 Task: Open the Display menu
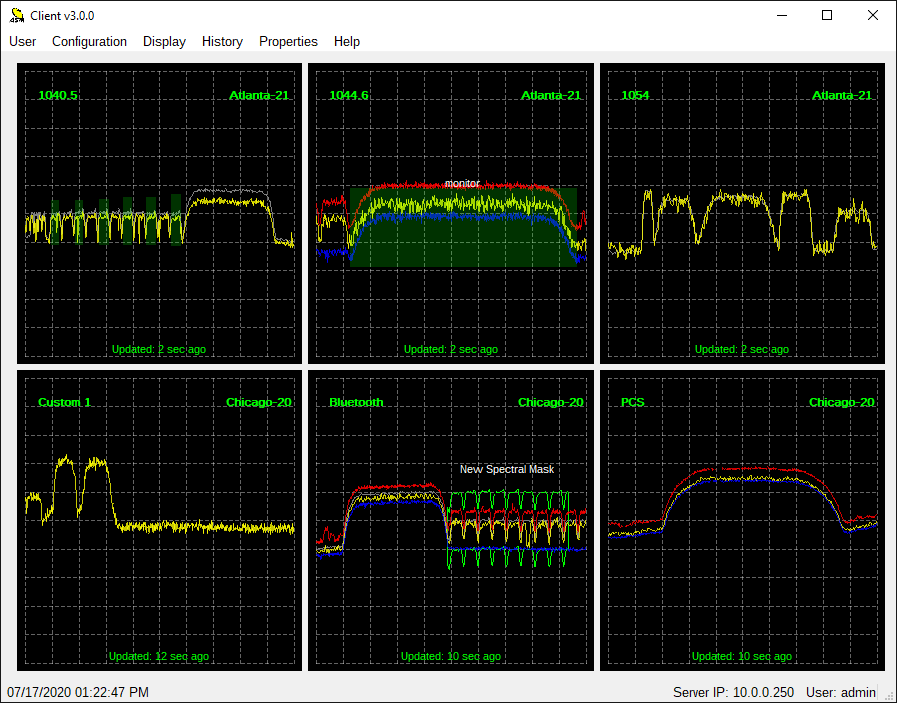[x=164, y=42]
